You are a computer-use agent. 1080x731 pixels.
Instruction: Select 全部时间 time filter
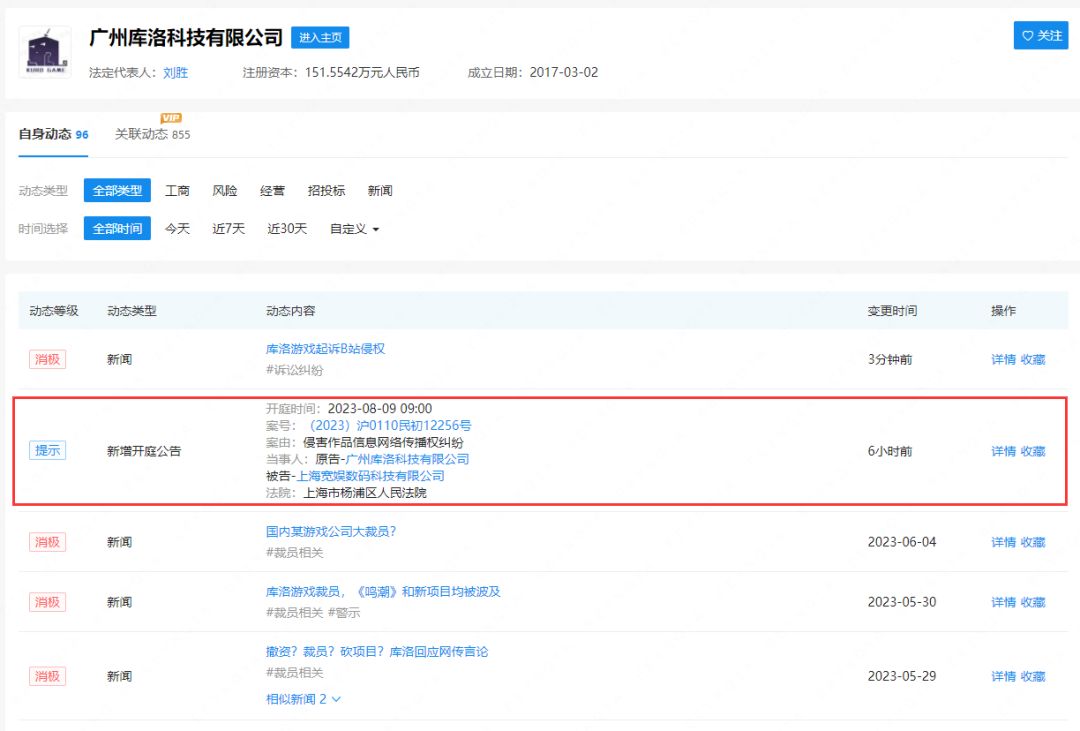tap(117, 228)
